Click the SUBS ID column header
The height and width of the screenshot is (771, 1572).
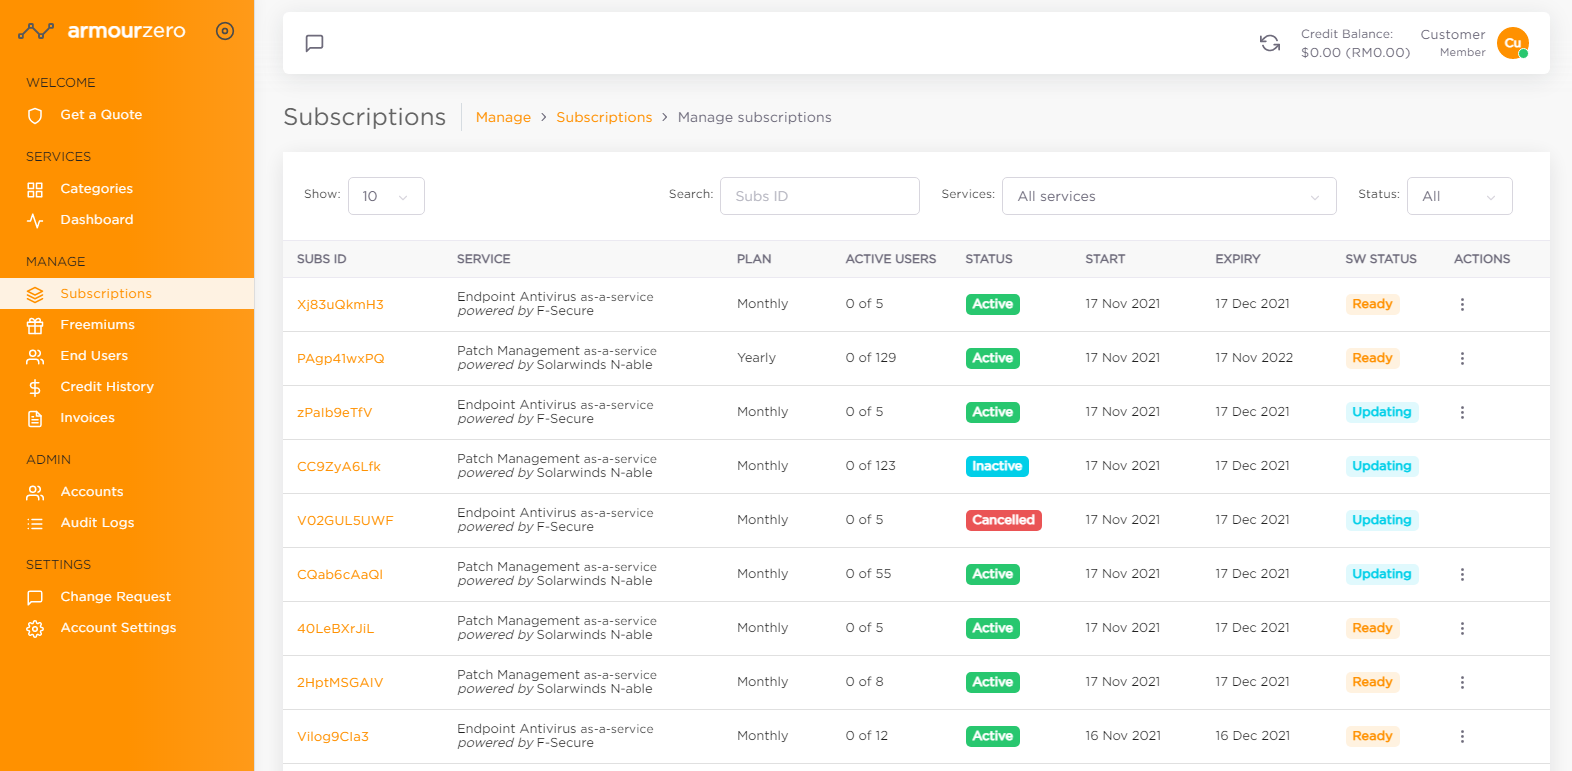coord(322,259)
